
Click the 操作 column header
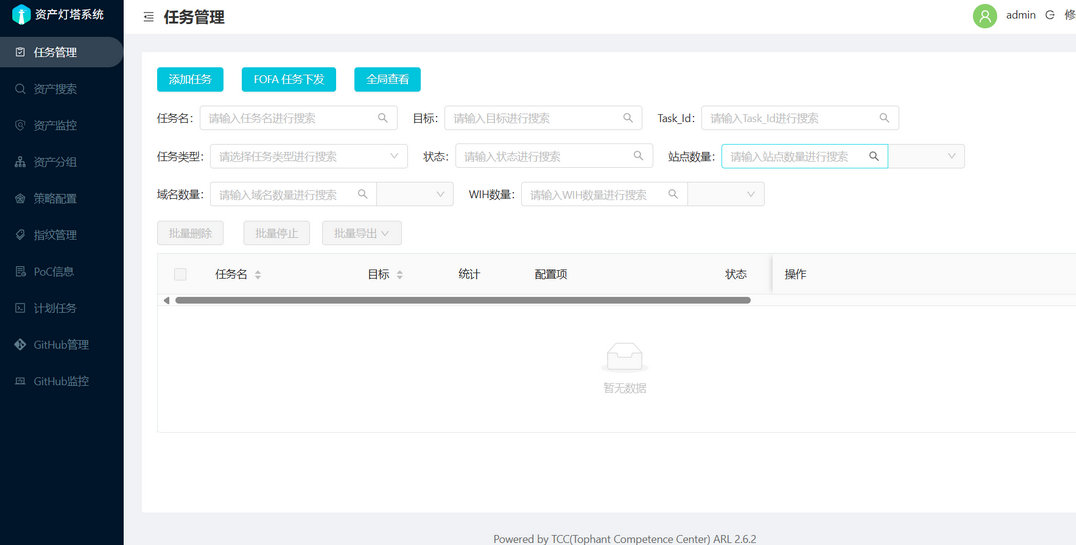click(x=795, y=275)
